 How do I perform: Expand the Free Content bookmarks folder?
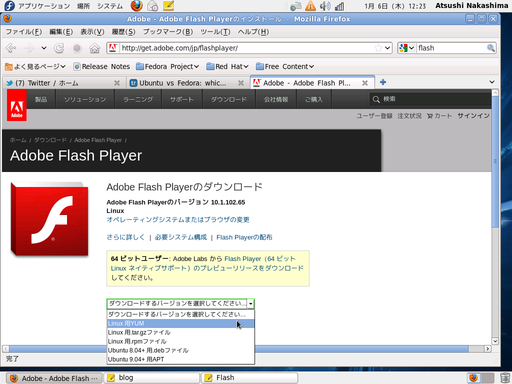click(285, 67)
